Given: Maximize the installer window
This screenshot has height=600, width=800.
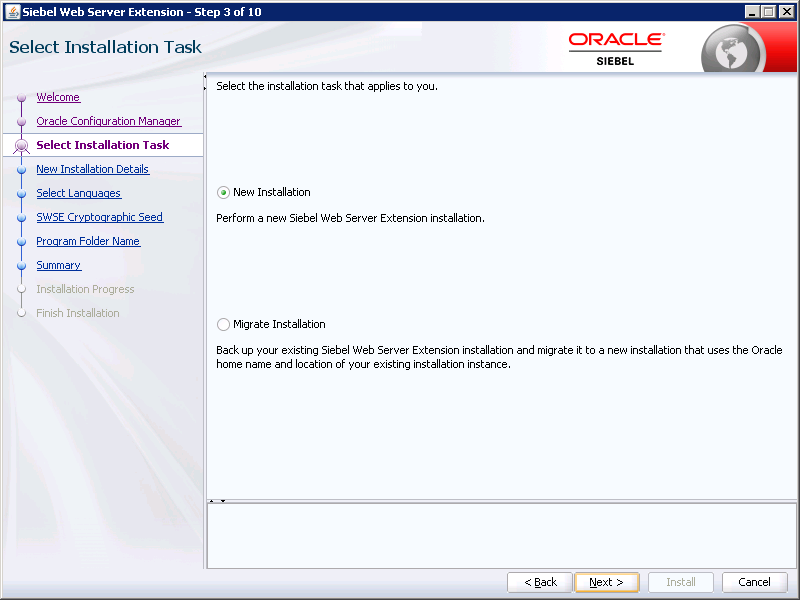Looking at the screenshot, I should click(x=769, y=11).
